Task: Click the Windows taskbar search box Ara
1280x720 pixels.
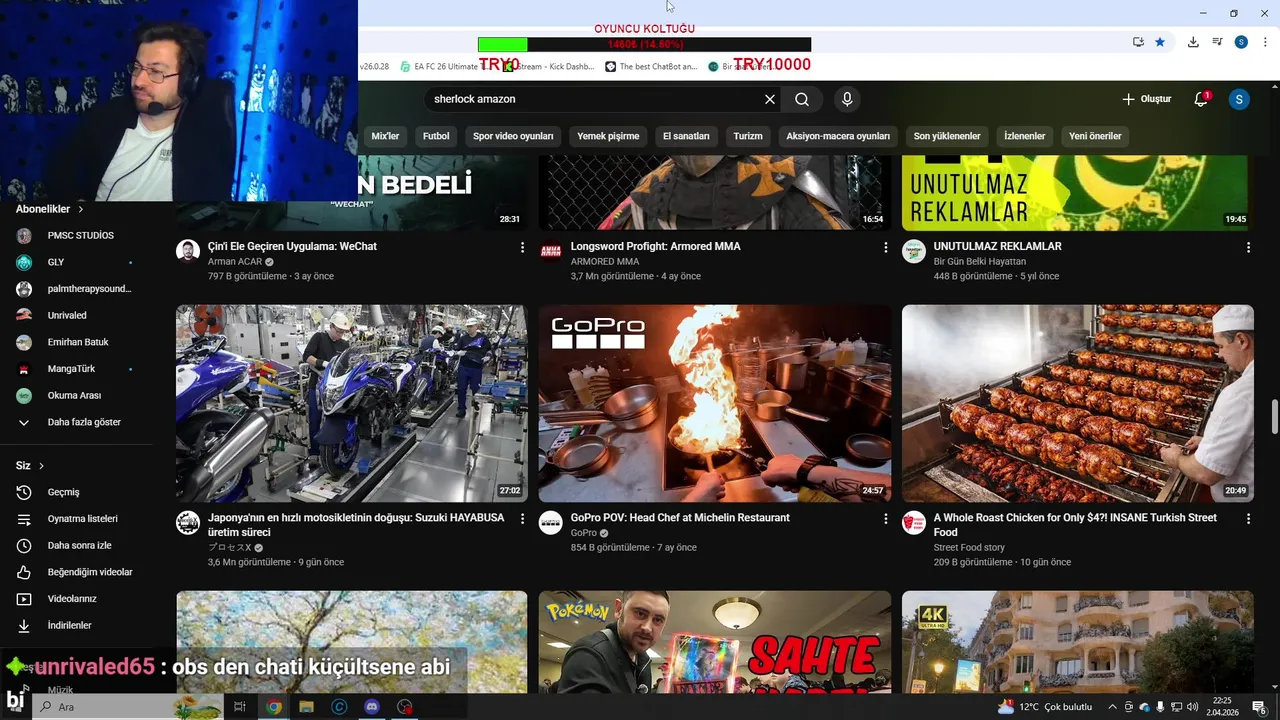Action: 128,707
